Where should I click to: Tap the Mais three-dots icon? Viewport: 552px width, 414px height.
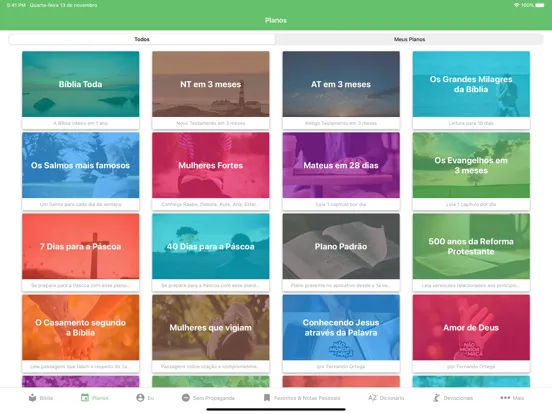tap(505, 398)
